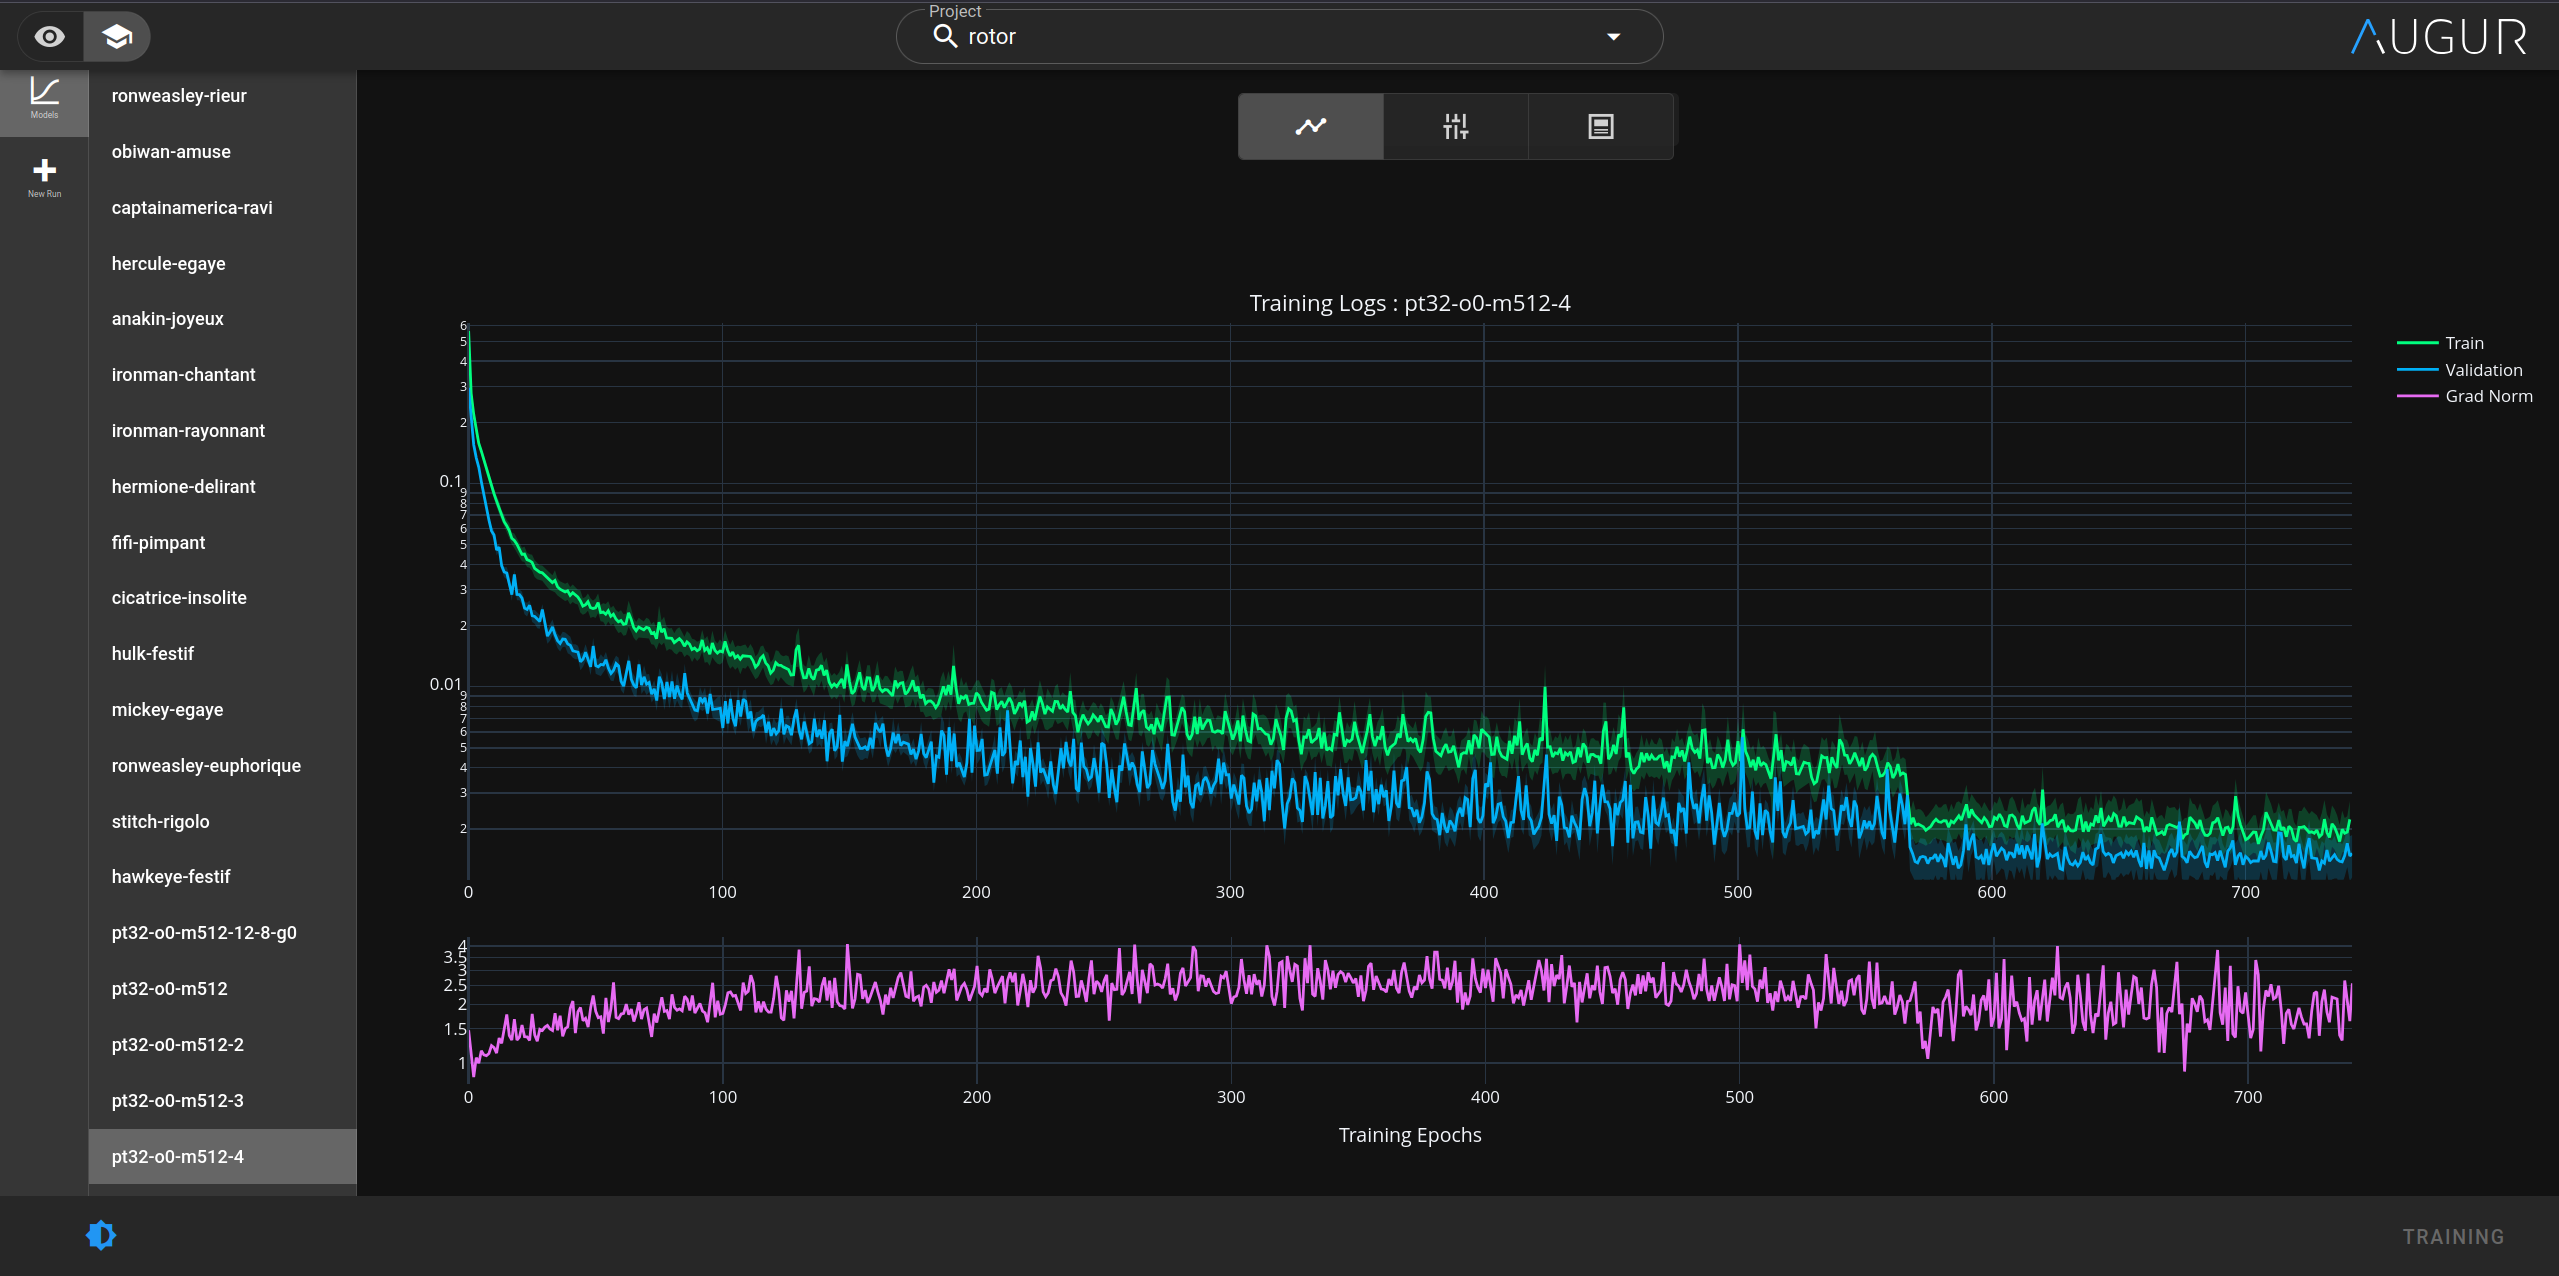Select the pt32-o0-m512-12-8-g0 model entry
Image resolution: width=2559 pixels, height=1276 pixels.
coord(204,932)
